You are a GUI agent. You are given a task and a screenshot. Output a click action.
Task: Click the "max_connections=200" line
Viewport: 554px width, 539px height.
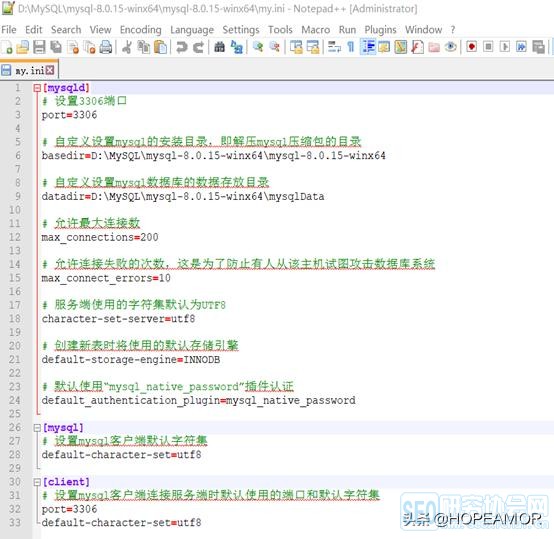100,237
